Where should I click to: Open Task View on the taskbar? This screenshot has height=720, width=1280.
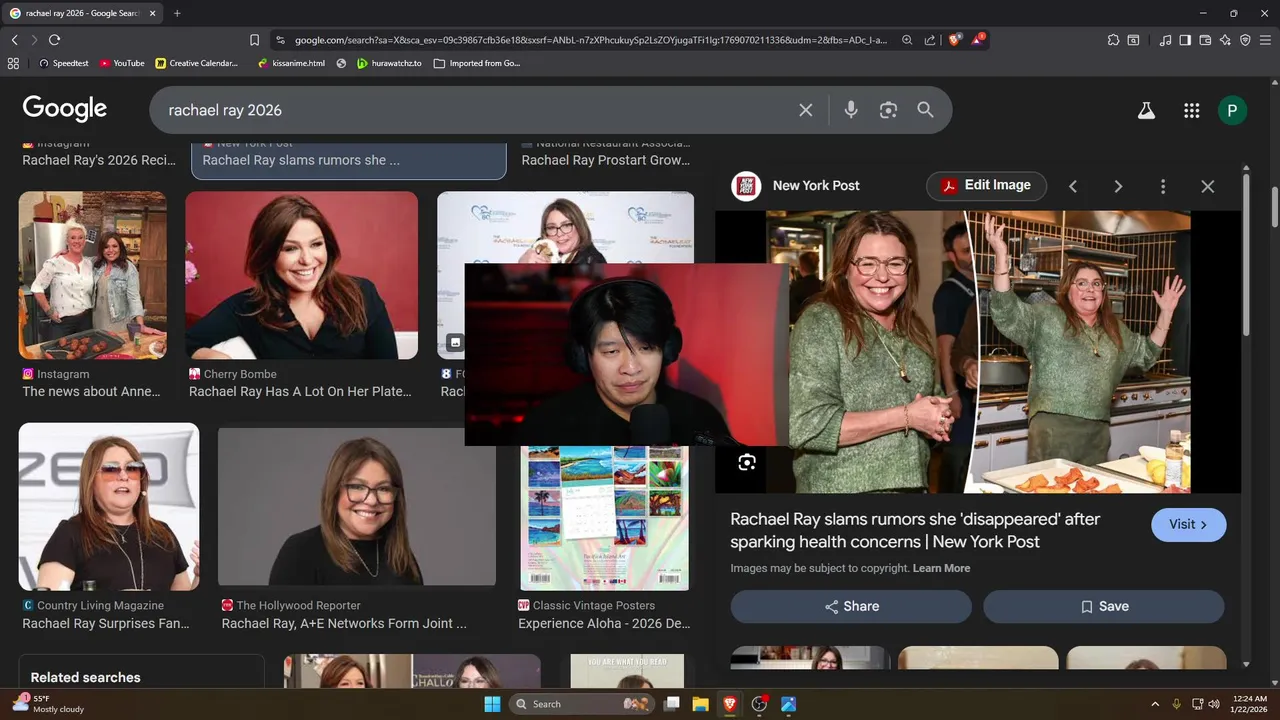pos(672,704)
